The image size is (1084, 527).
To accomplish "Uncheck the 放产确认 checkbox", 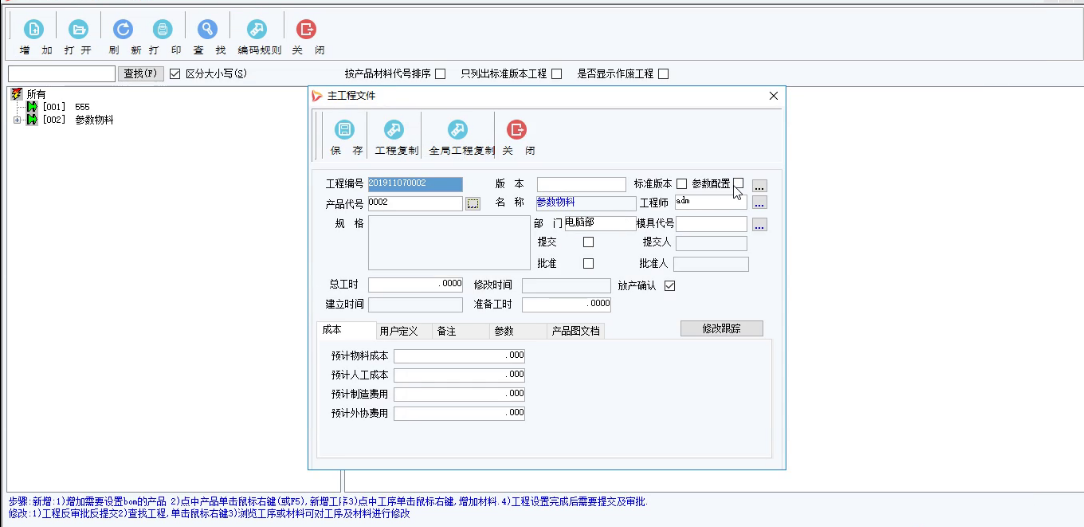I will point(670,286).
